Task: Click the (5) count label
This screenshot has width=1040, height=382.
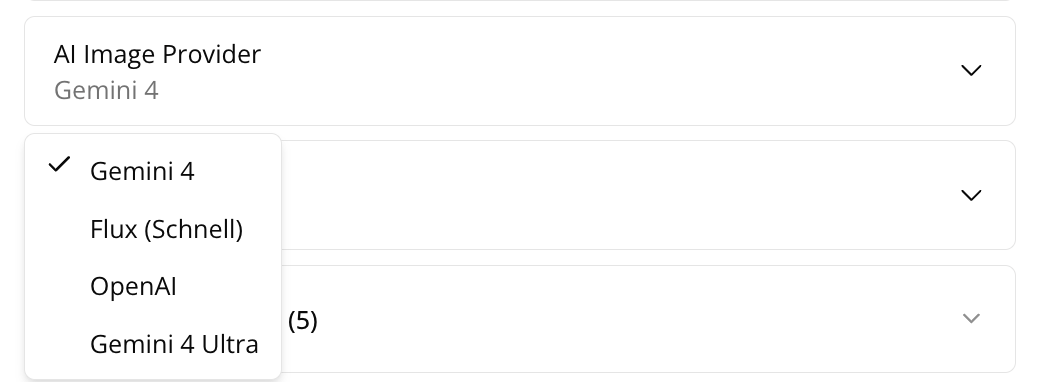Action: point(302,320)
